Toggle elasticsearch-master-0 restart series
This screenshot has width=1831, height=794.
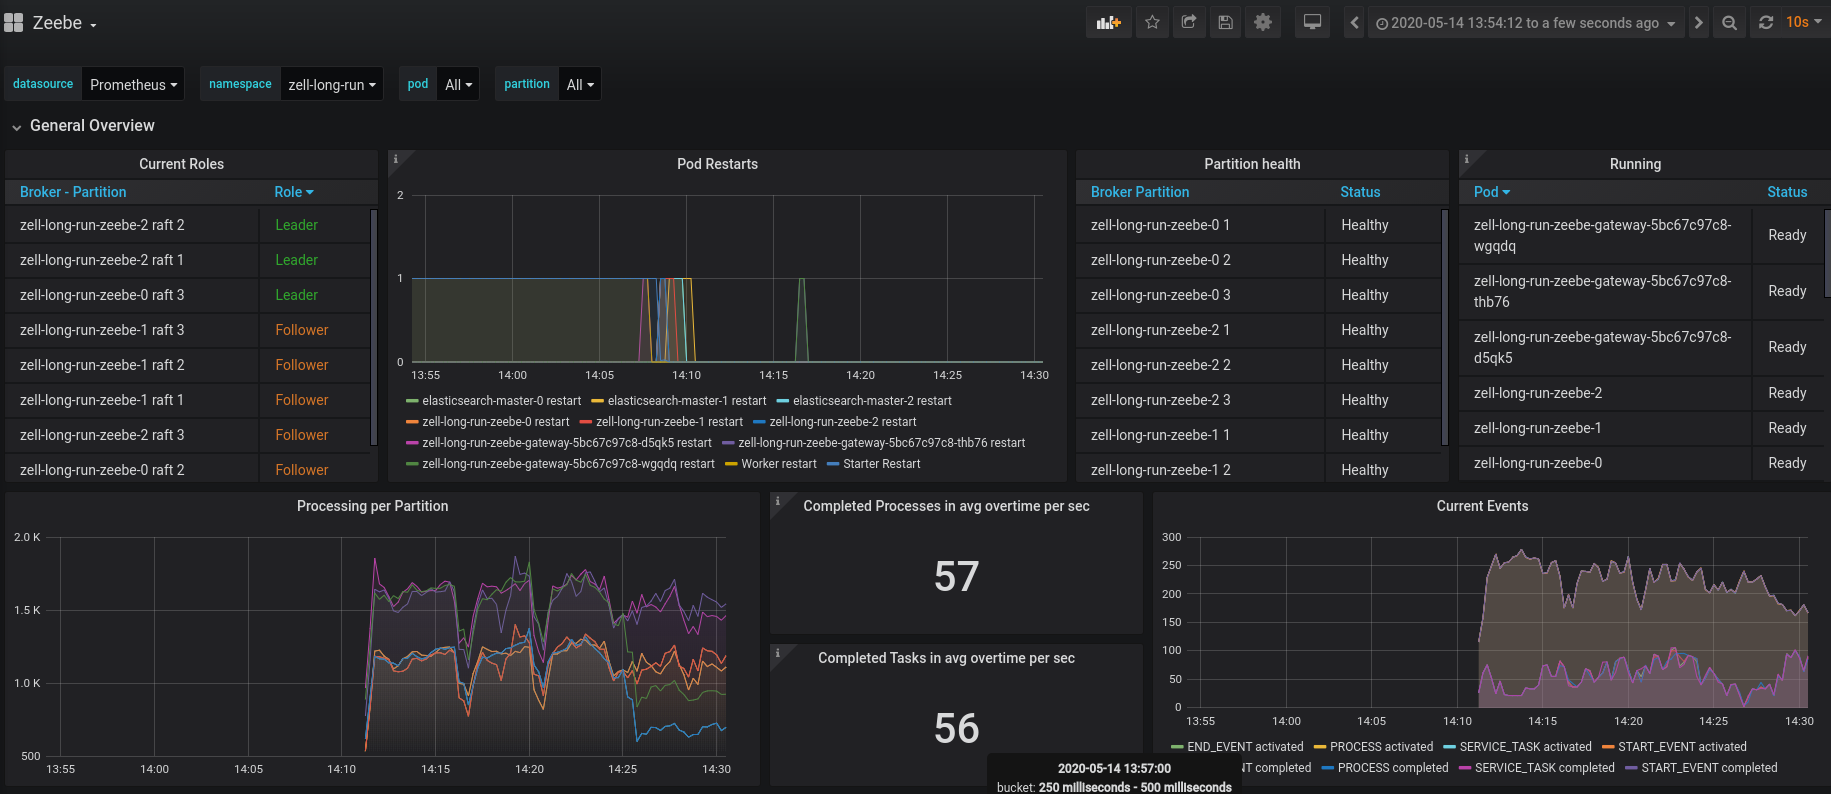click(x=501, y=401)
